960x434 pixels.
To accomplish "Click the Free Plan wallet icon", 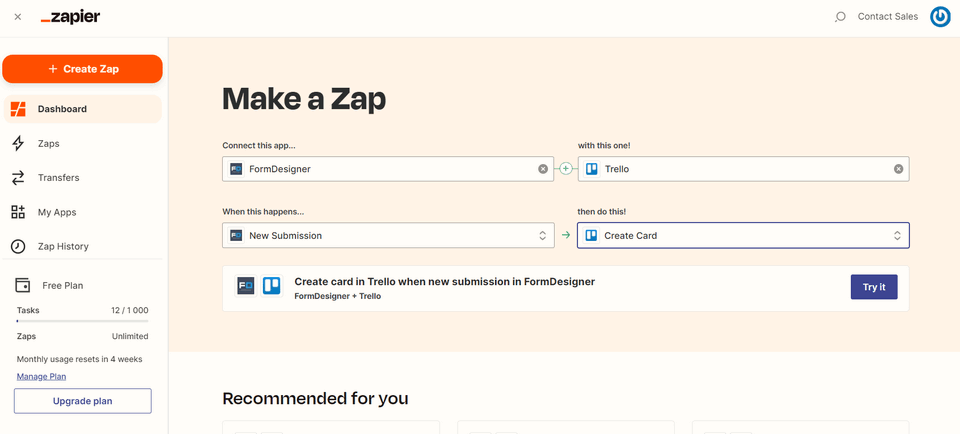I will coord(23,285).
